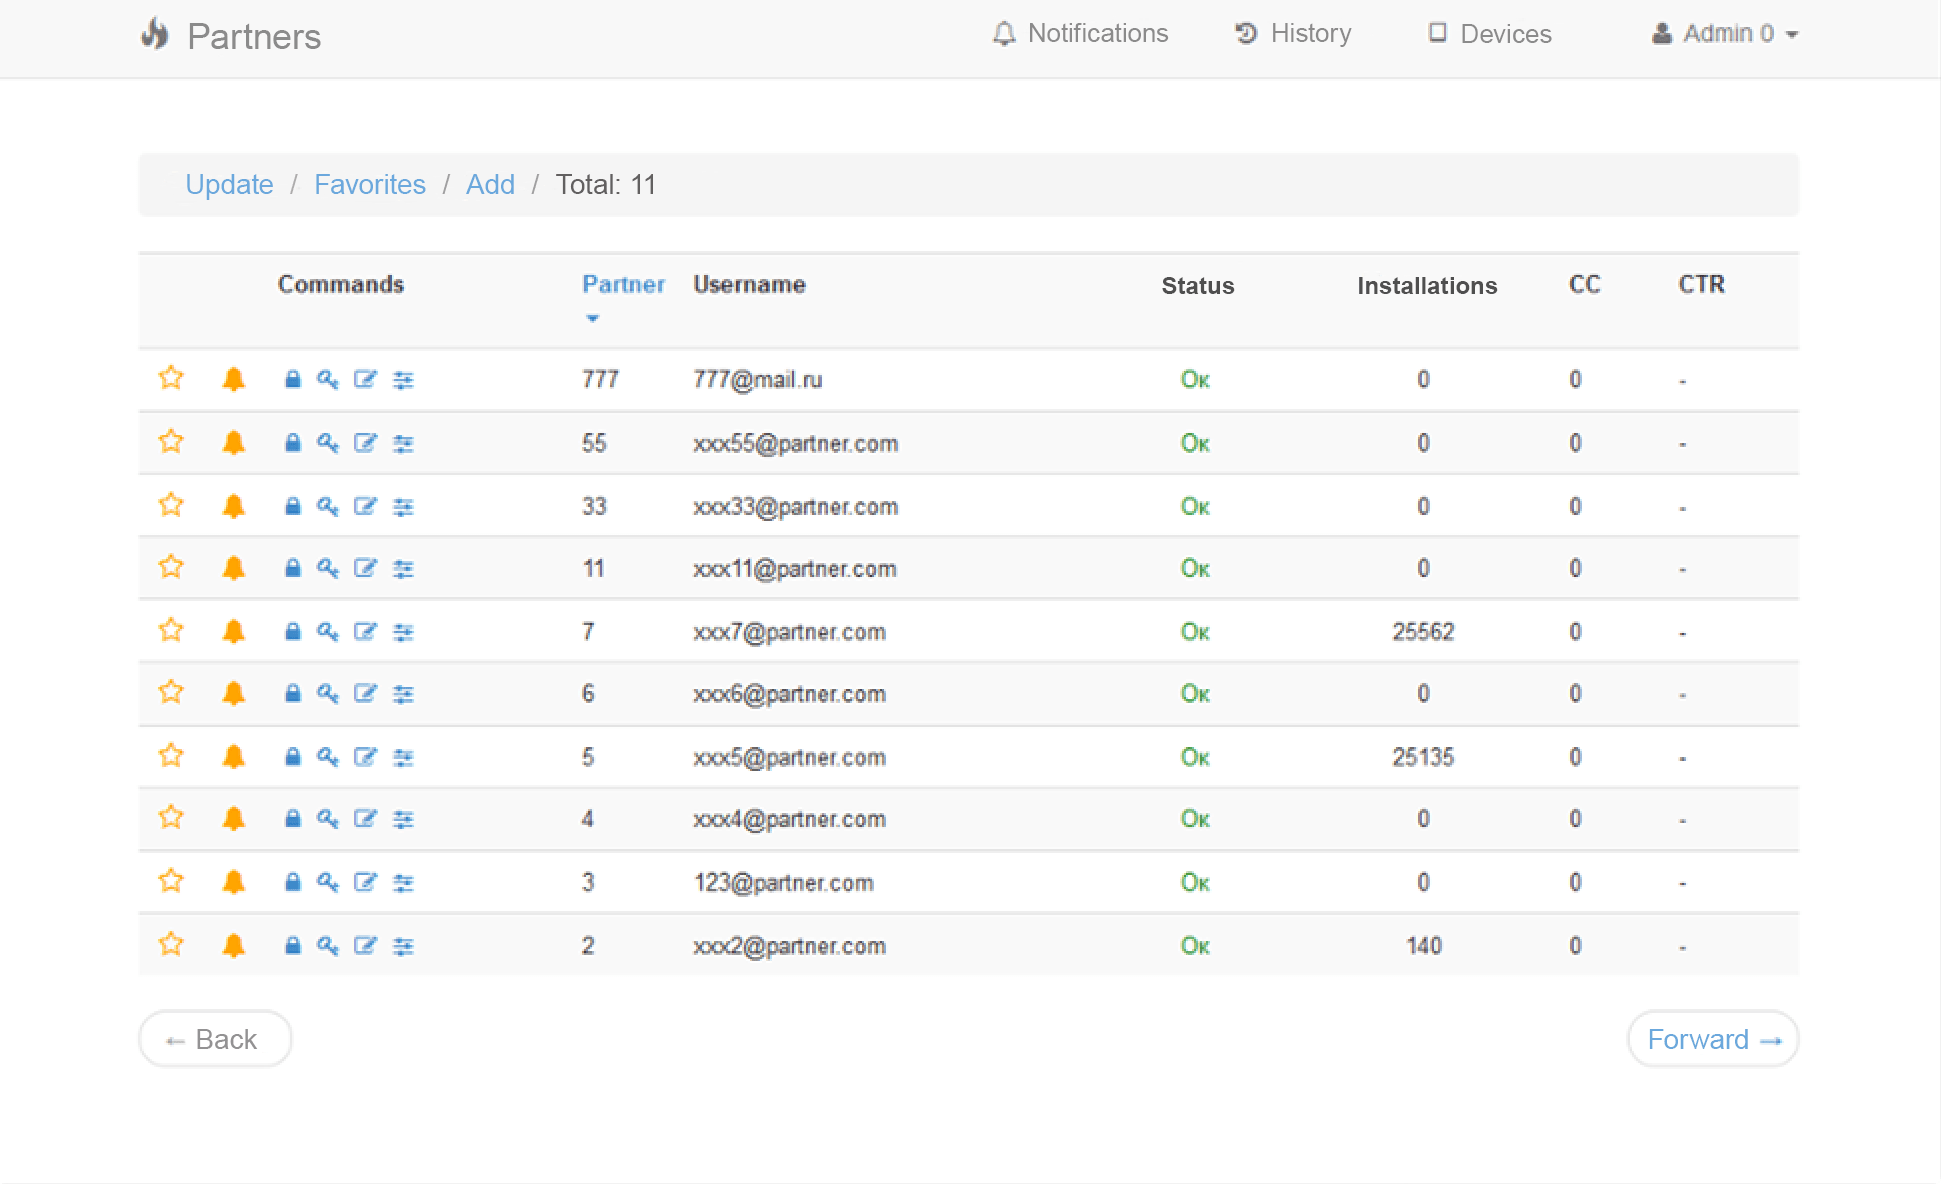Open the edit icon for partner 33
The image size is (1941, 1184).
click(365, 506)
